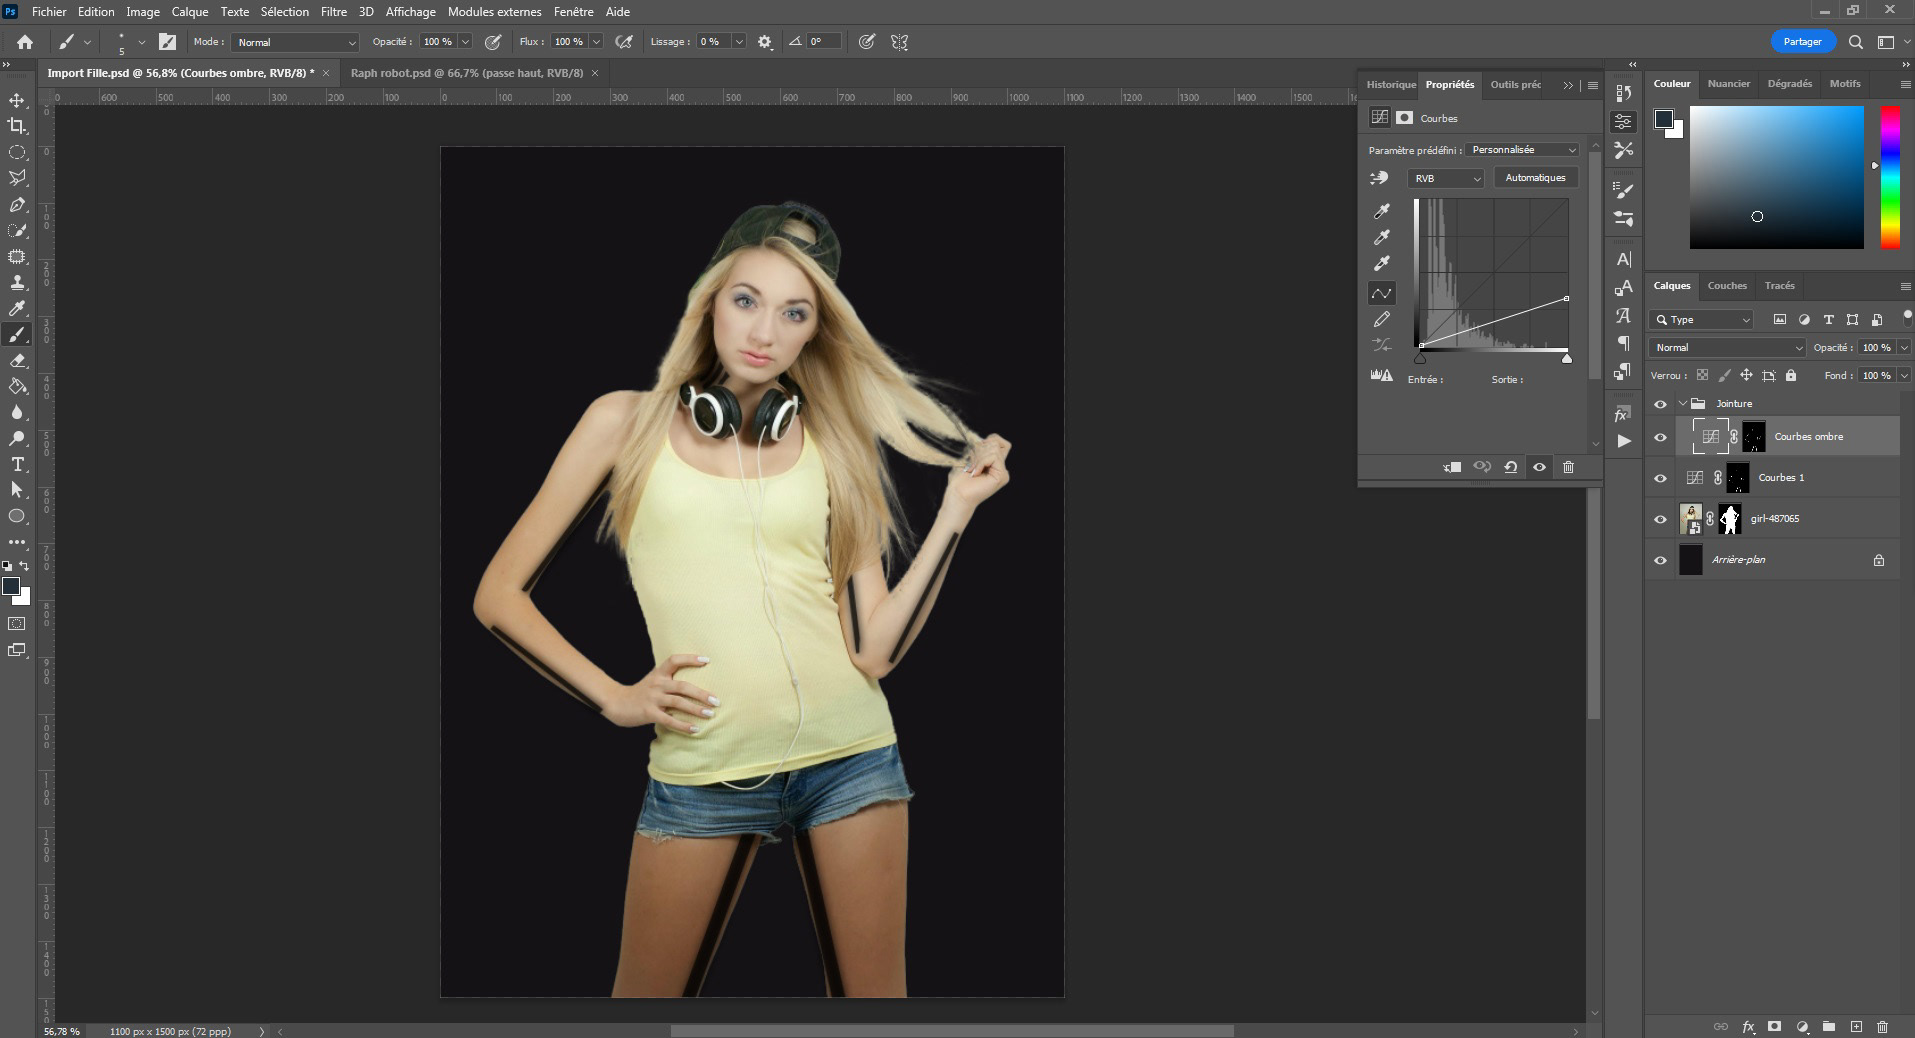Select the Dodge tool
Screen dimensions: 1915x1038
click(17, 438)
